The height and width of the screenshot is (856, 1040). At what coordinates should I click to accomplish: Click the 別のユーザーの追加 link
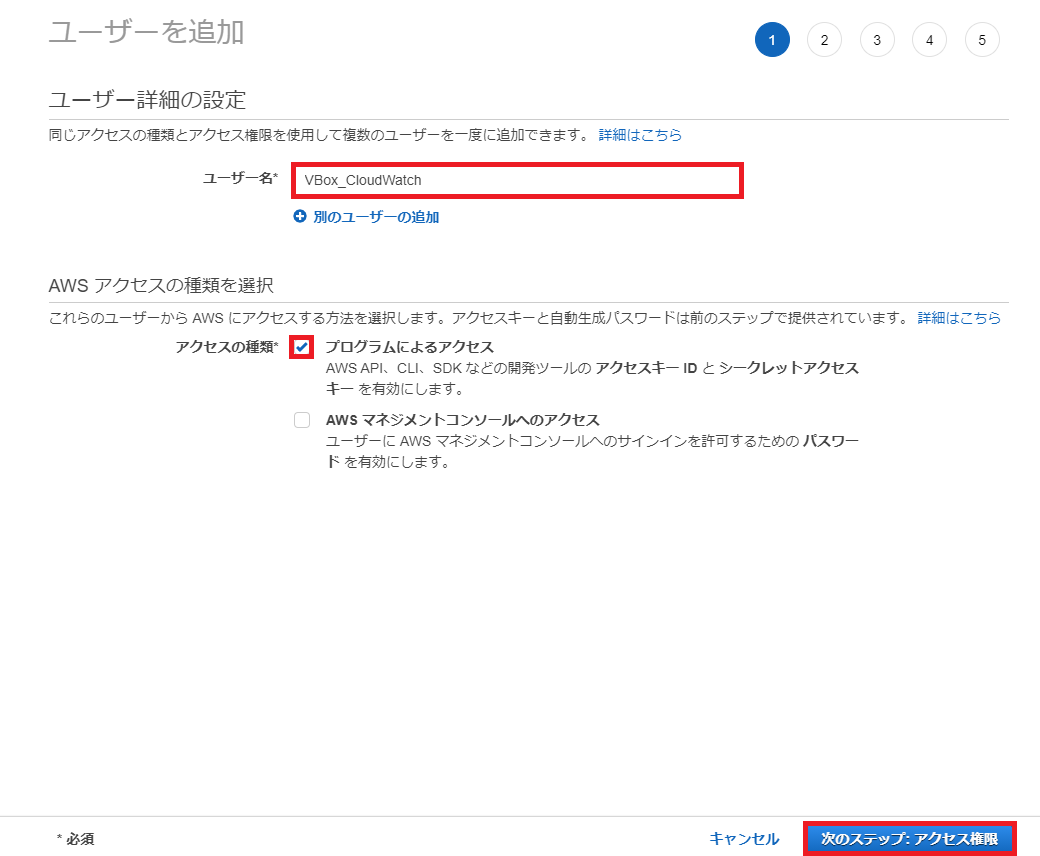coord(375,217)
